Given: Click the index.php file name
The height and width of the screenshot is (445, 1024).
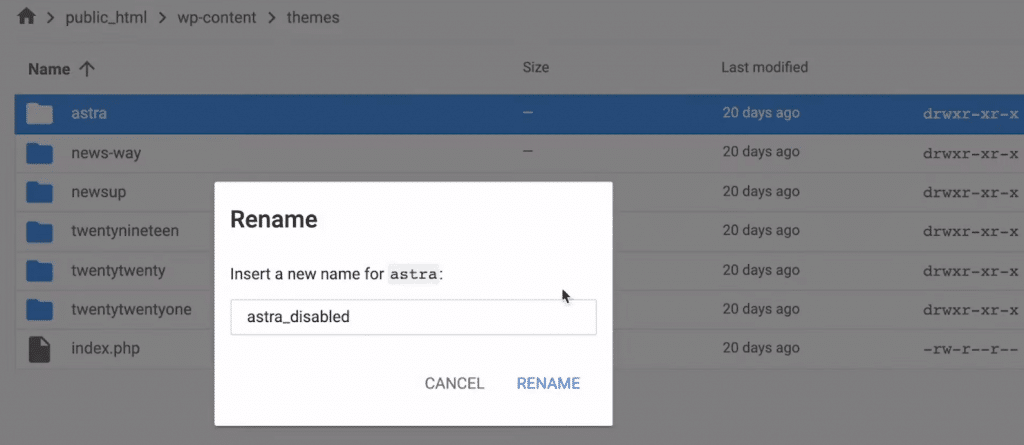Looking at the screenshot, I should 105,348.
